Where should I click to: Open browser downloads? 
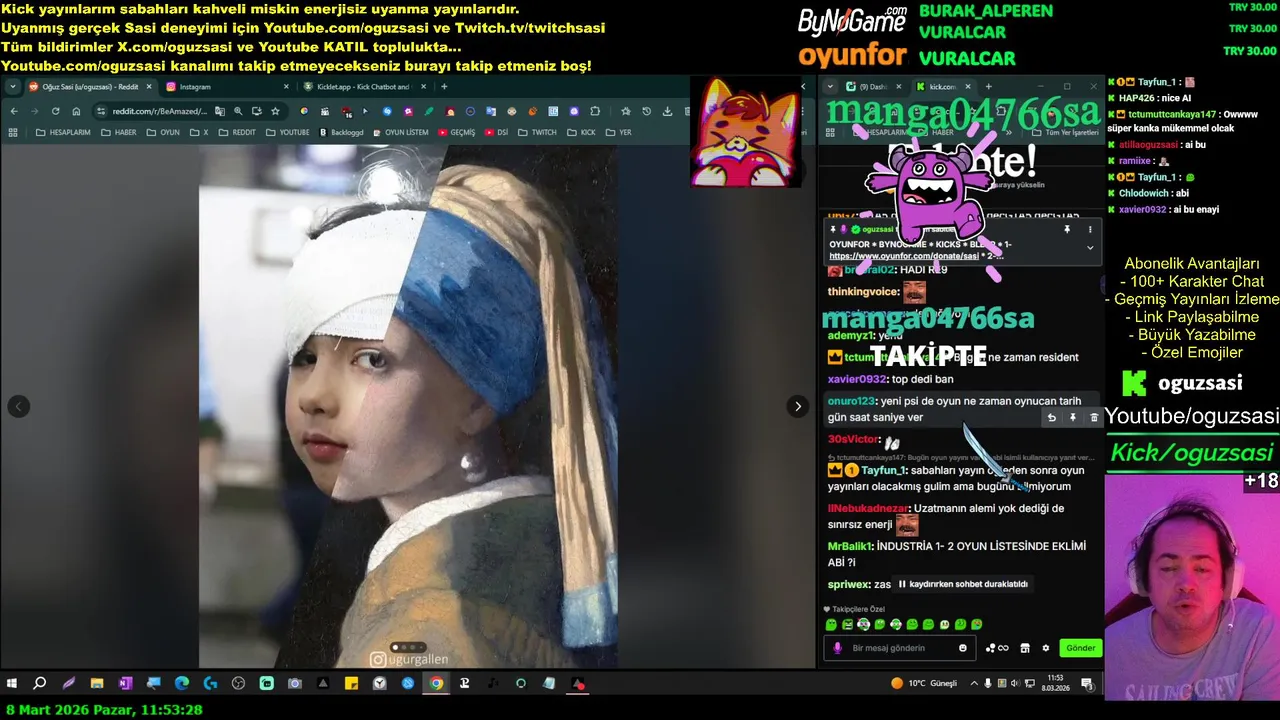pos(667,111)
